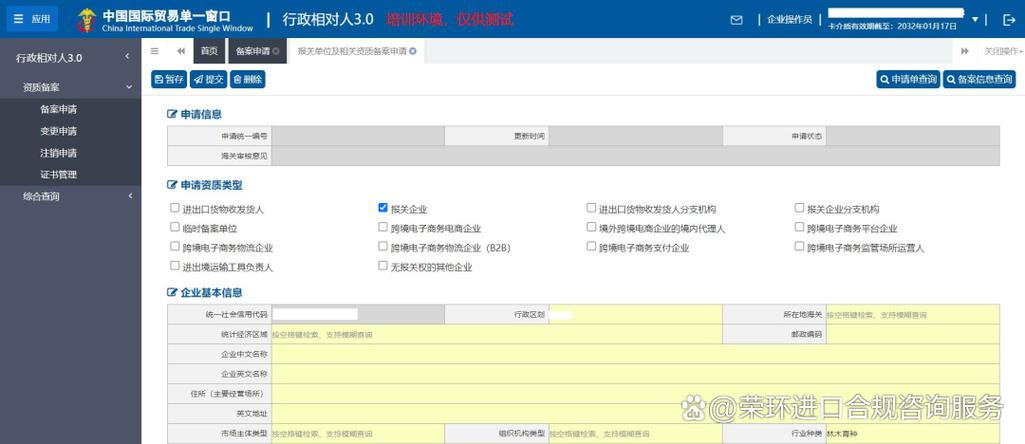Check 跨境电子商务监管场所运营人 checkbox

(799, 247)
